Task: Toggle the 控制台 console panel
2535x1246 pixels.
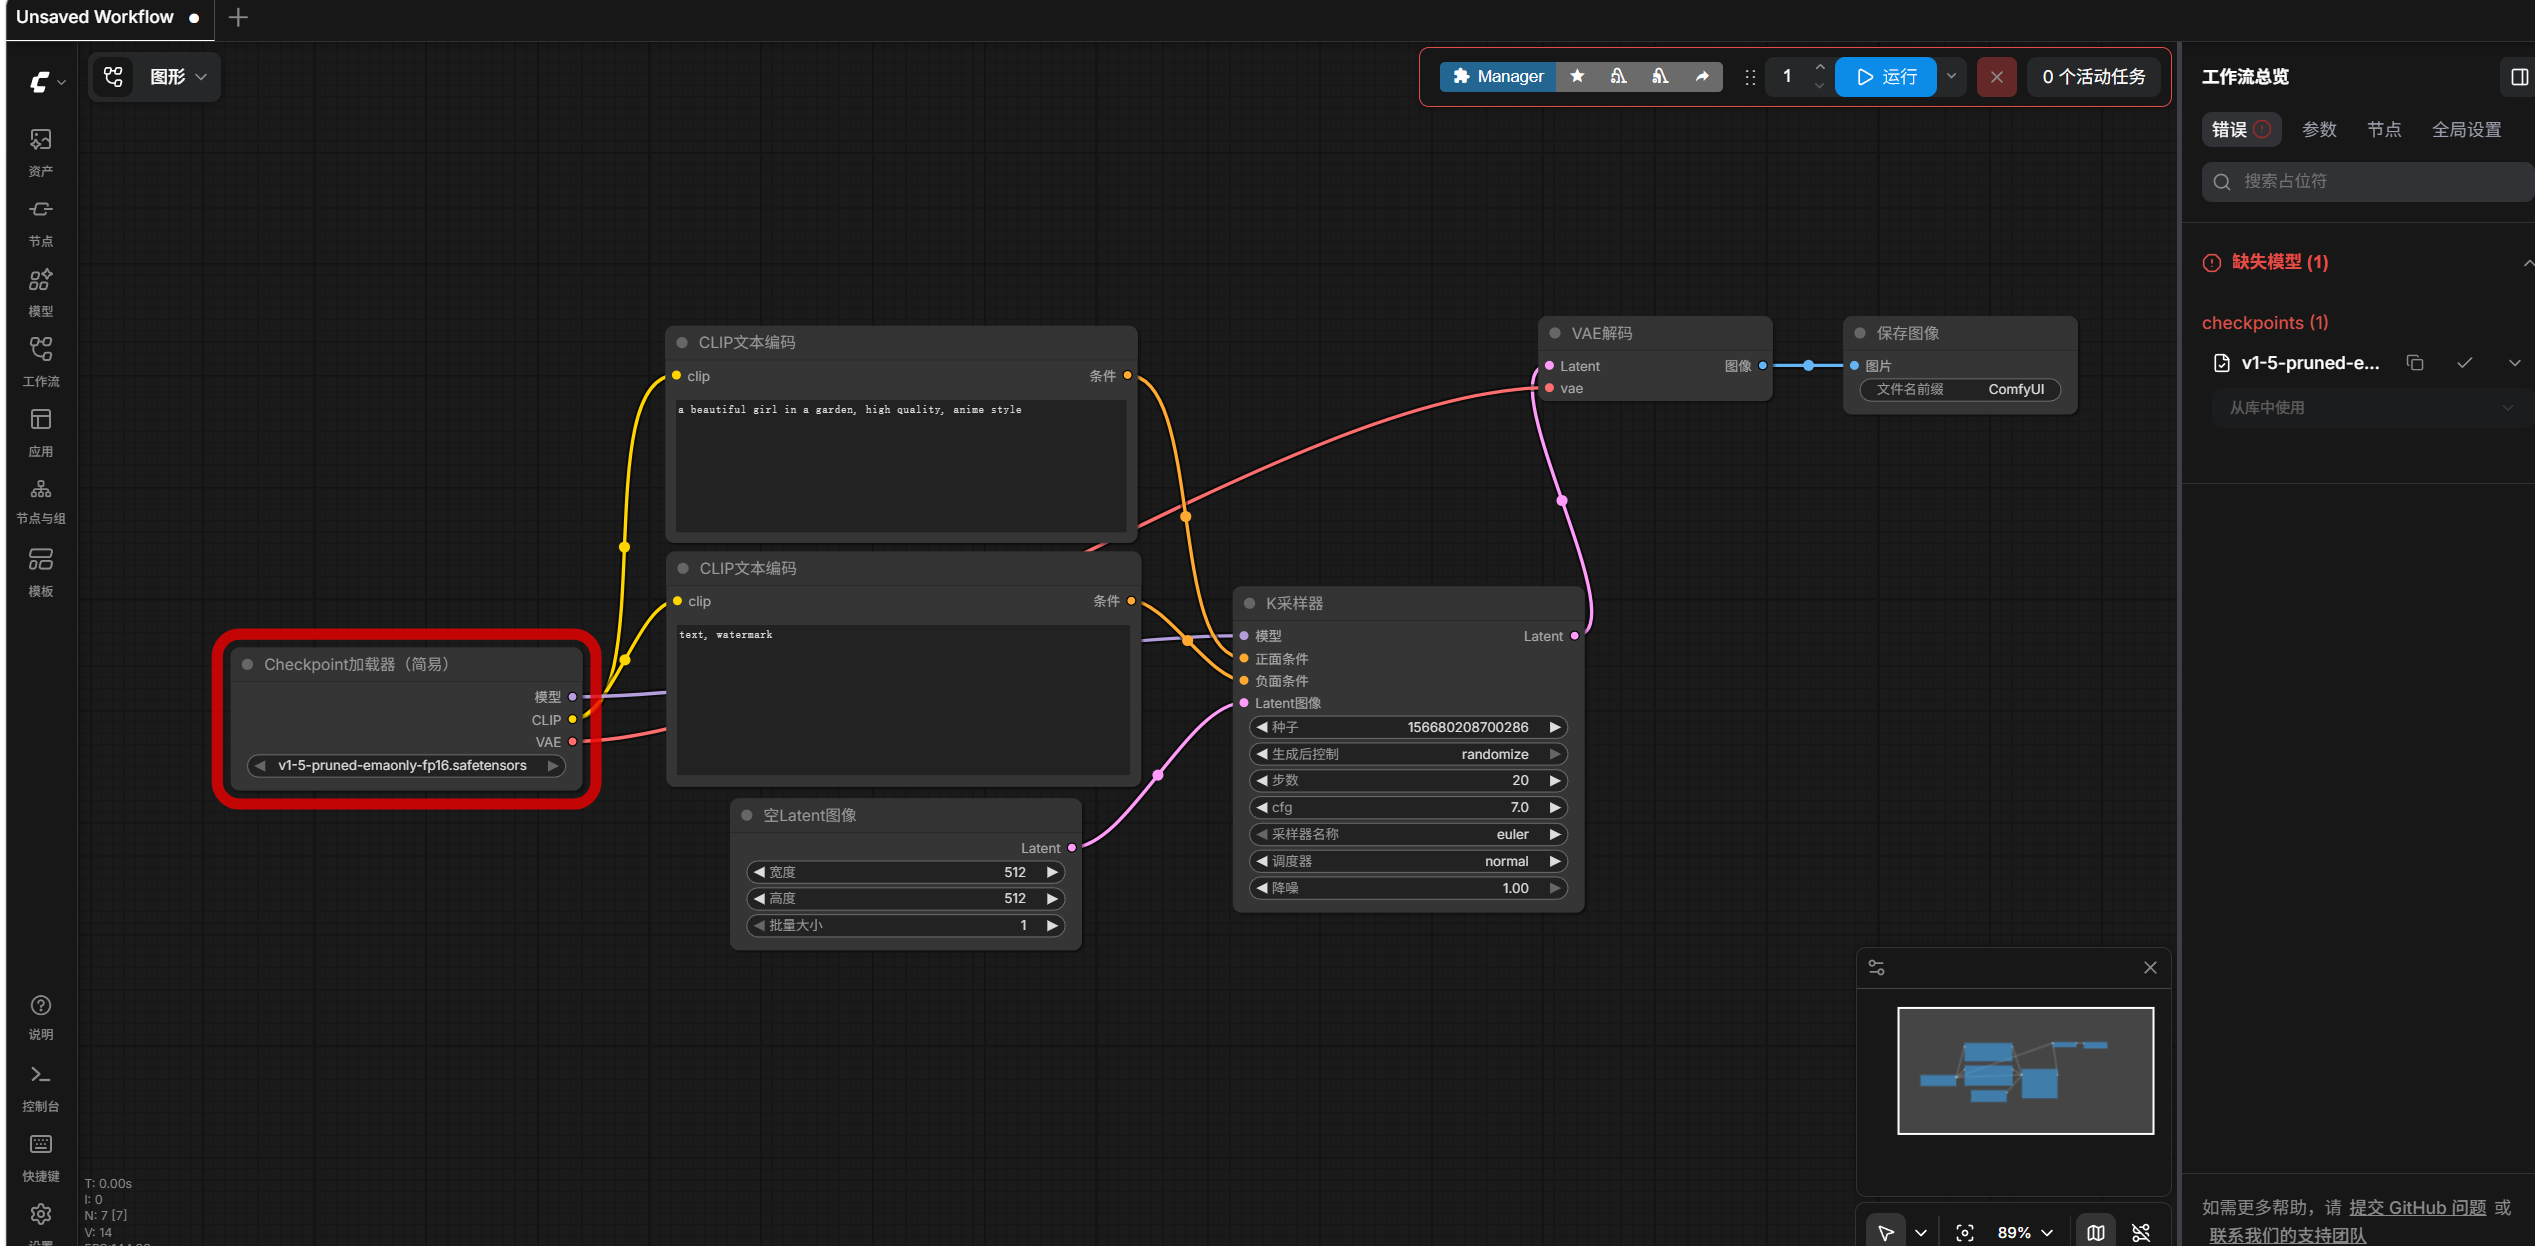Action: tap(41, 1088)
